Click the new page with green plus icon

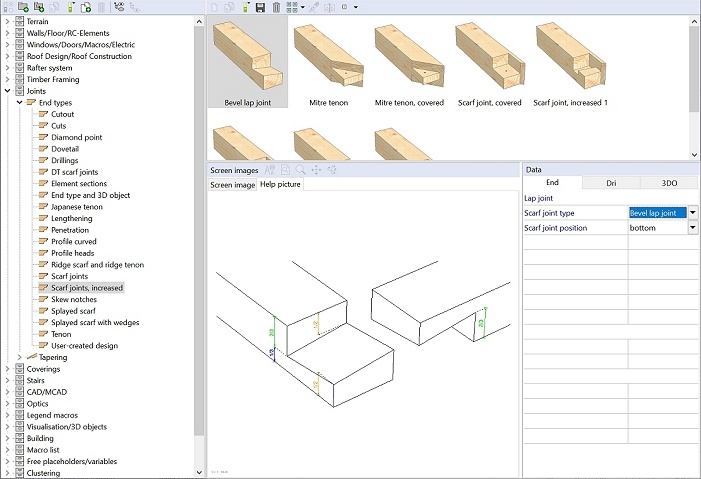(x=86, y=7)
